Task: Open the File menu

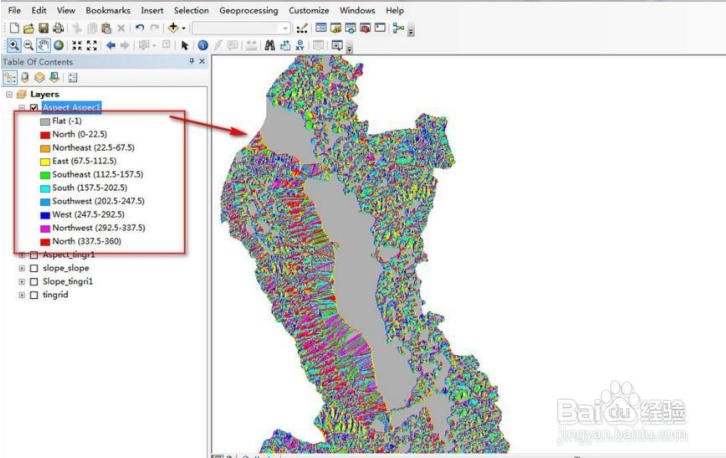Action: pos(14,10)
